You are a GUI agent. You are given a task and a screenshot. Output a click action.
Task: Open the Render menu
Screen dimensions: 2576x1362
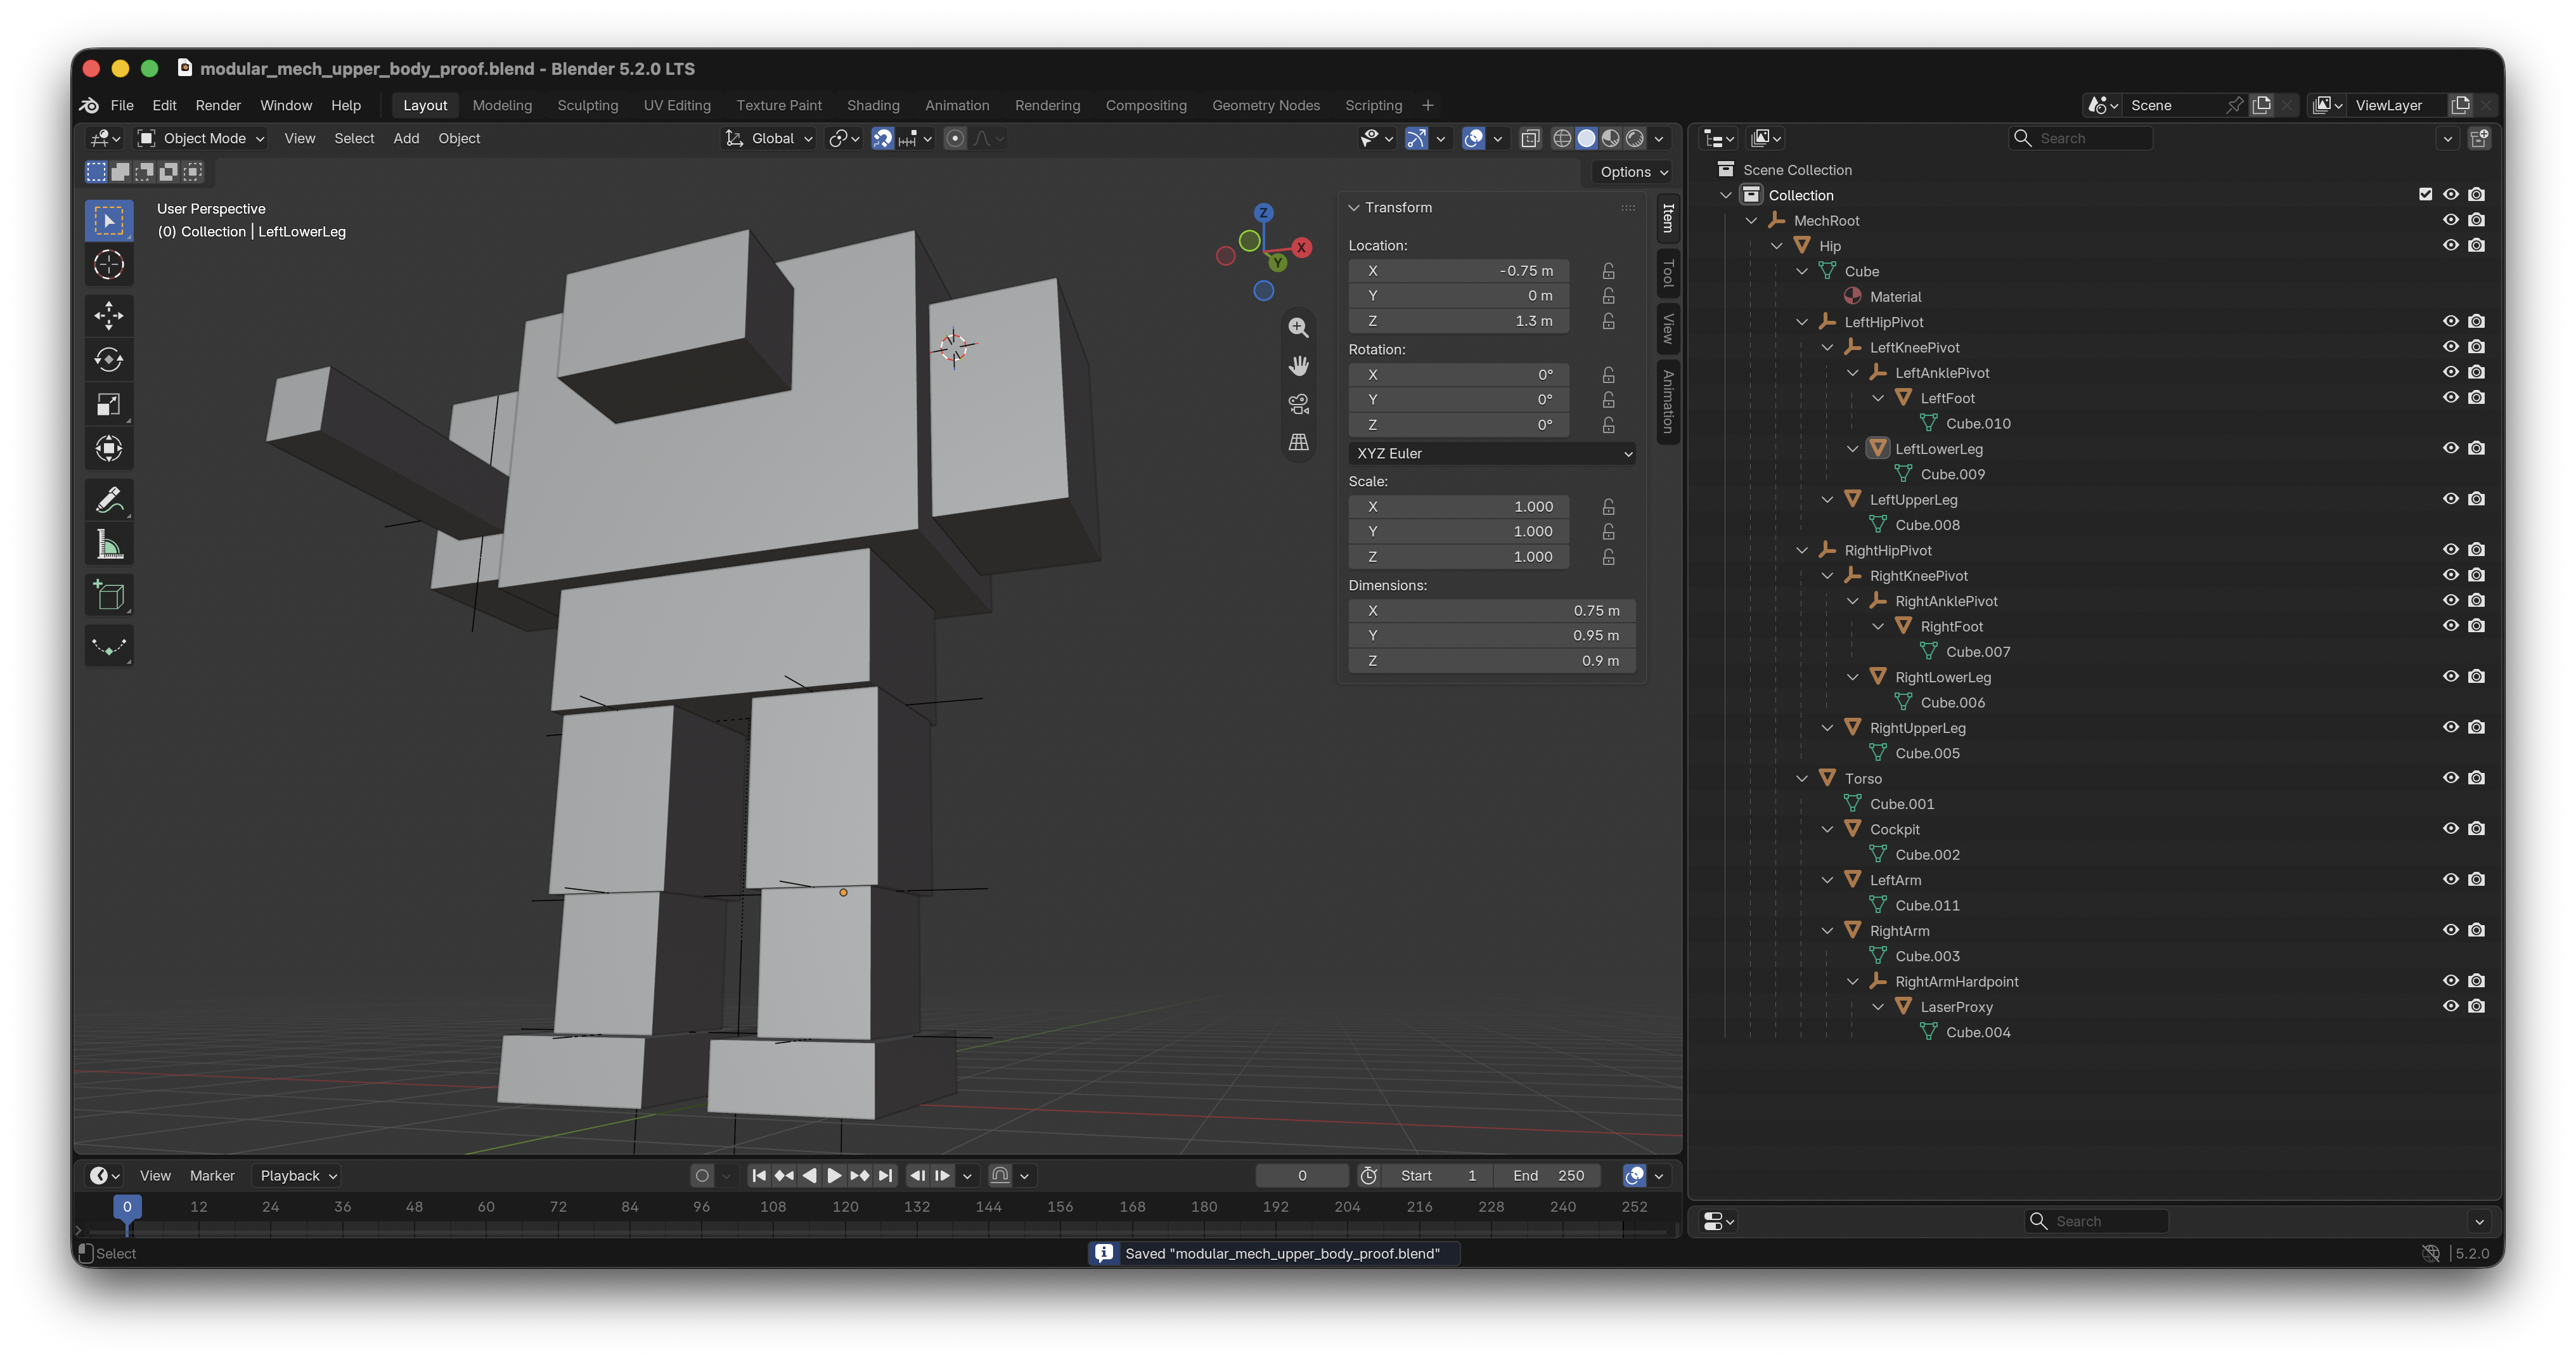tap(218, 106)
